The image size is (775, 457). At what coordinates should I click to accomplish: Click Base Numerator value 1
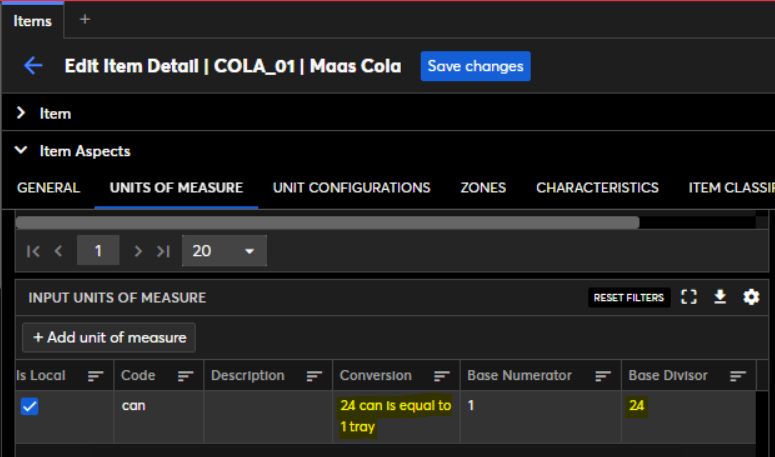tap(471, 406)
